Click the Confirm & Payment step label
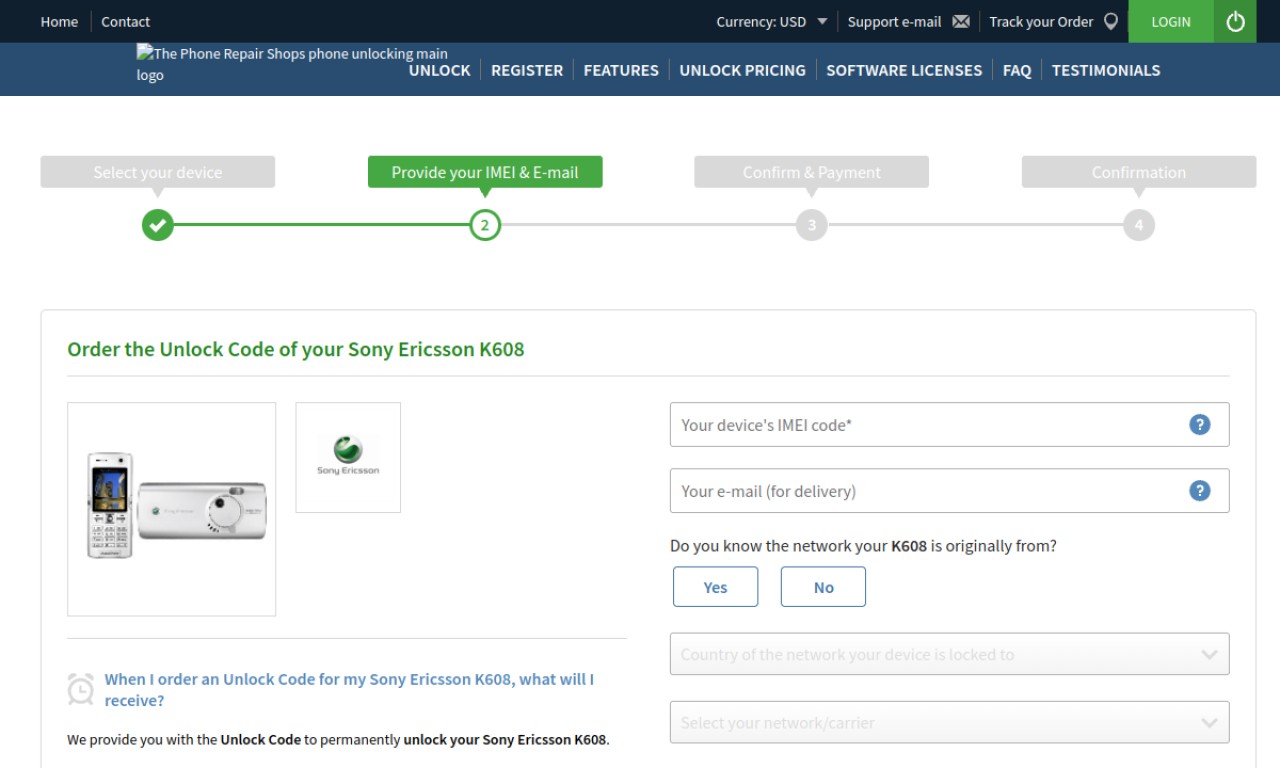The image size is (1280, 768). click(x=812, y=172)
